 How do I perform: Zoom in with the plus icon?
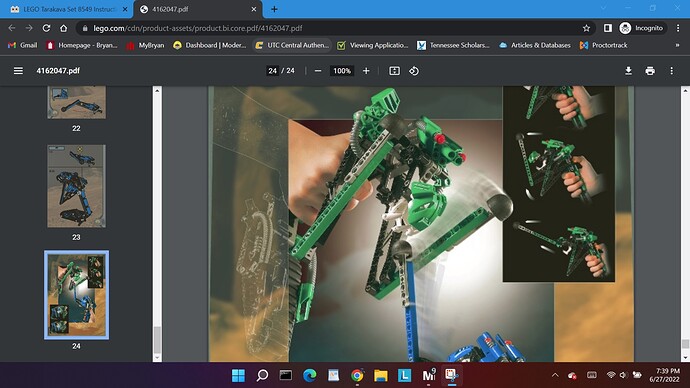(366, 71)
